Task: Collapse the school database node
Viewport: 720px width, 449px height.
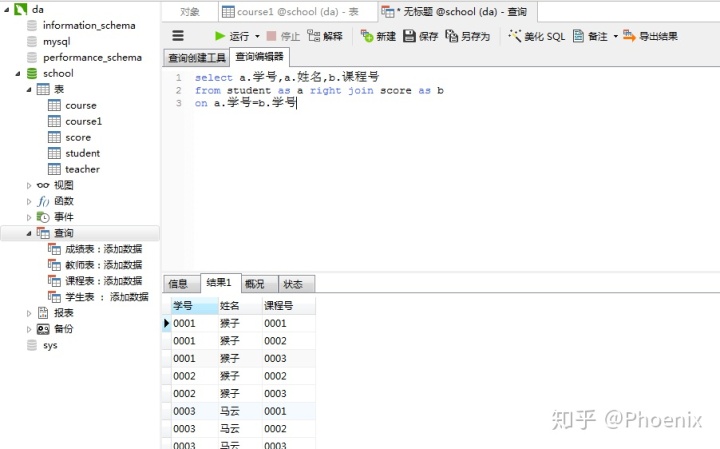Action: point(17,73)
